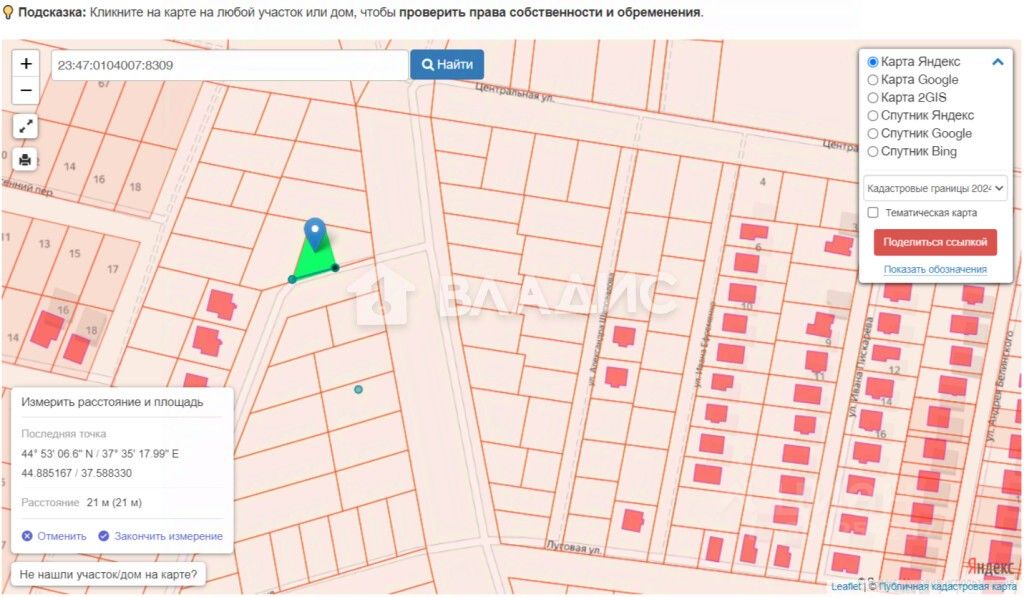Click the Центральная ул. street label

515,92
